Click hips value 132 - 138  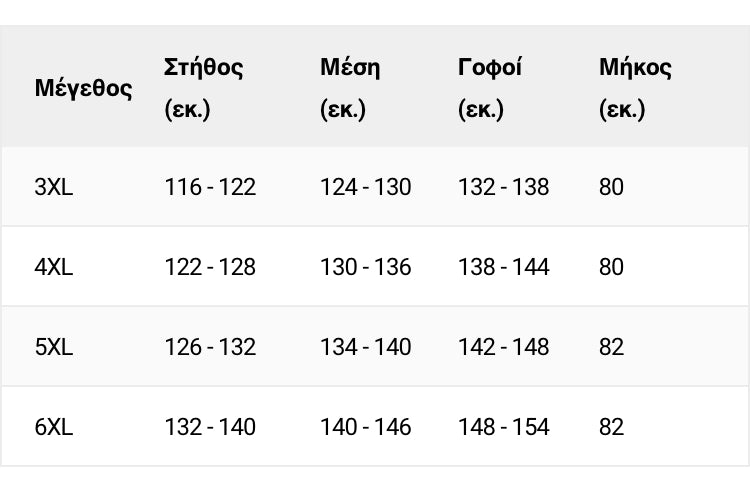(x=504, y=187)
